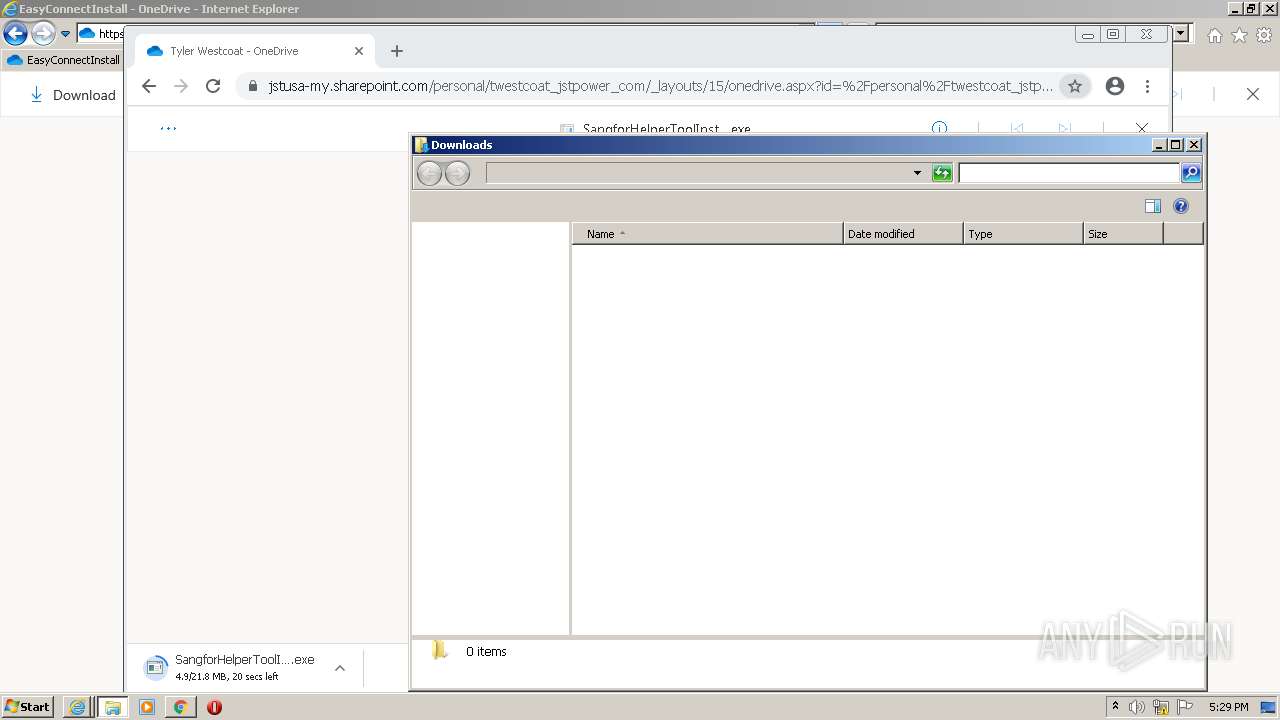The width and height of the screenshot is (1280, 720).
Task: Sort by the Type column header
Action: pyautogui.click(x=1023, y=234)
